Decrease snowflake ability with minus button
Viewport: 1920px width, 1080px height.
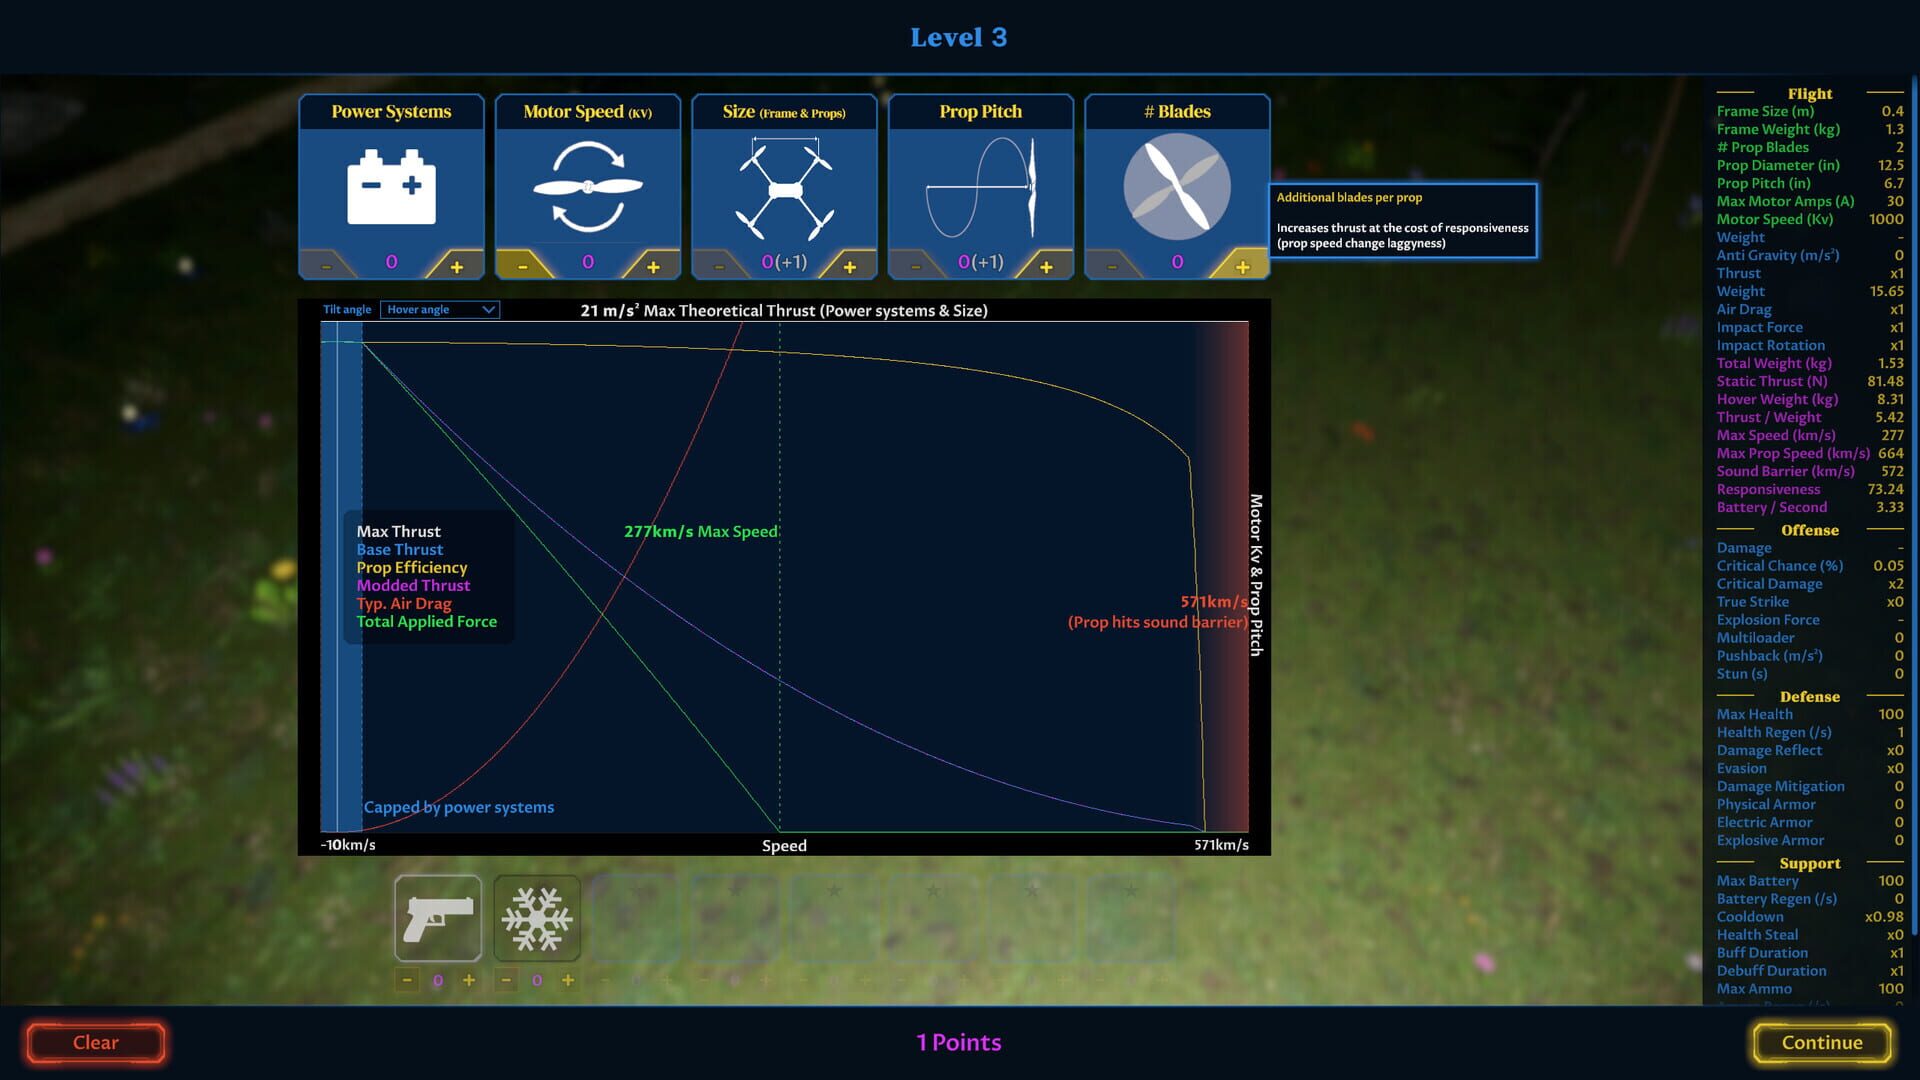(x=506, y=980)
